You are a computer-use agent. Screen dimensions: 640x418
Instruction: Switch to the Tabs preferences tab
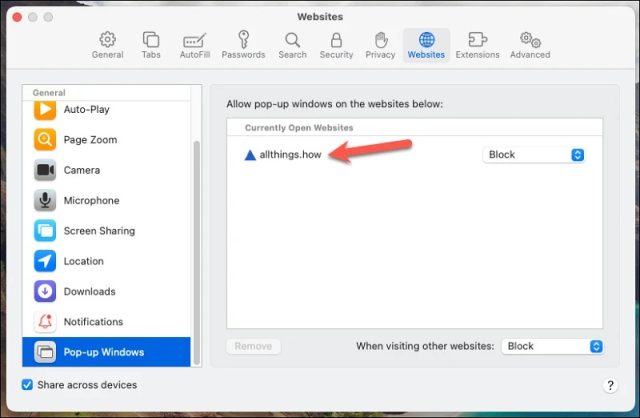pos(151,45)
